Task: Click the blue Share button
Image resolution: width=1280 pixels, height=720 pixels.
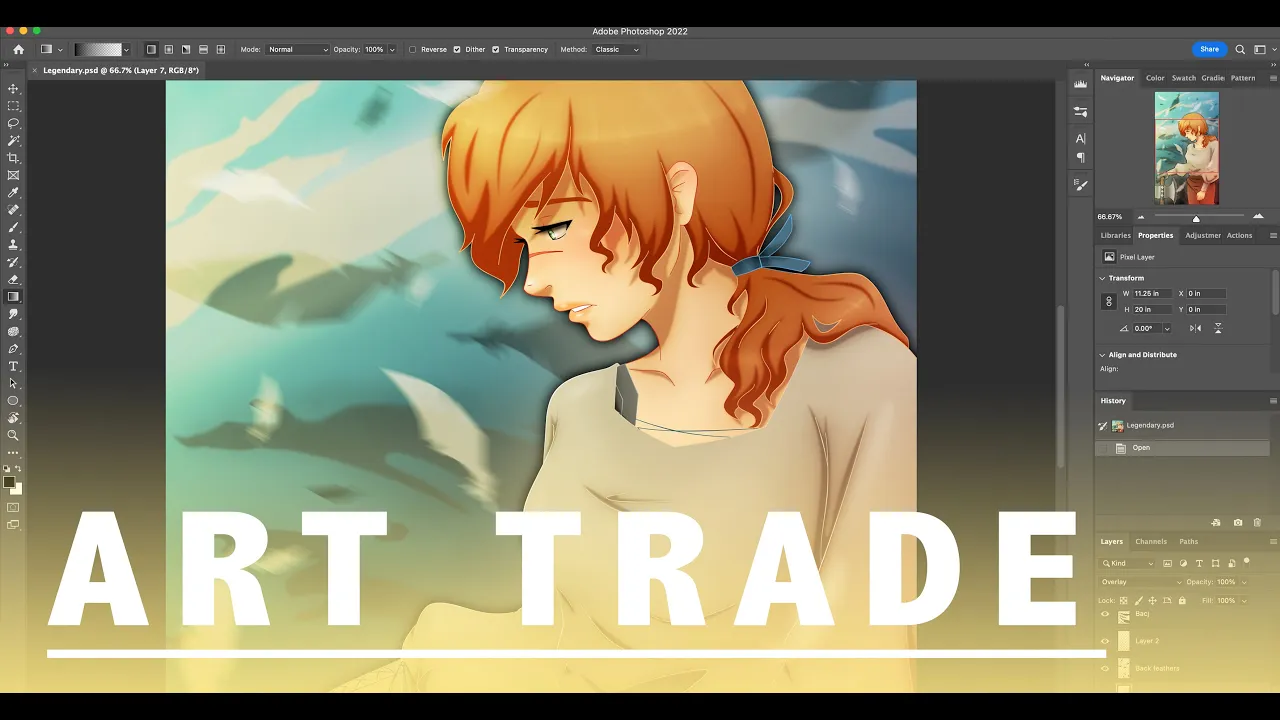Action: pos(1209,49)
